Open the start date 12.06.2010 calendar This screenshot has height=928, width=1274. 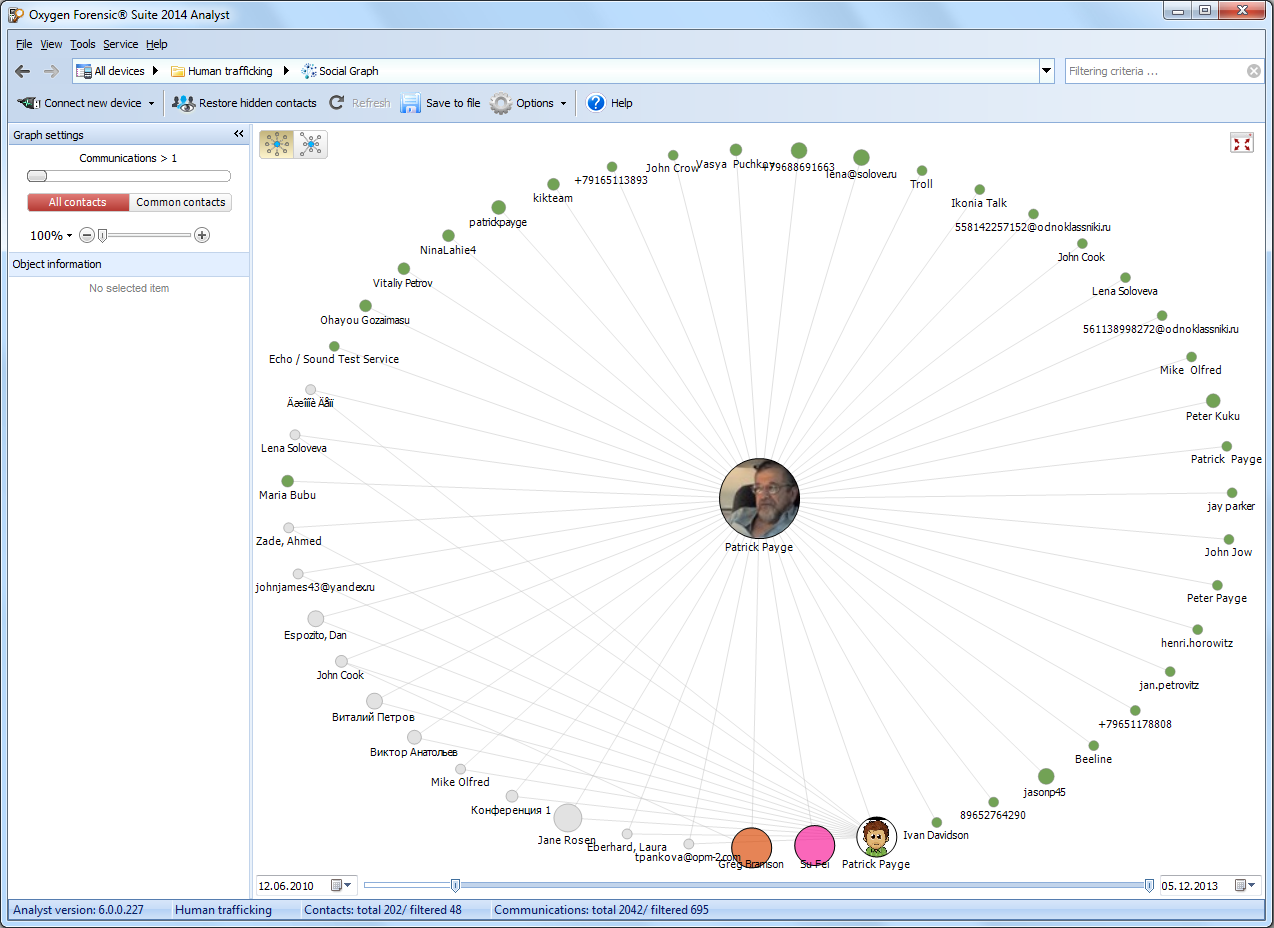coord(343,885)
